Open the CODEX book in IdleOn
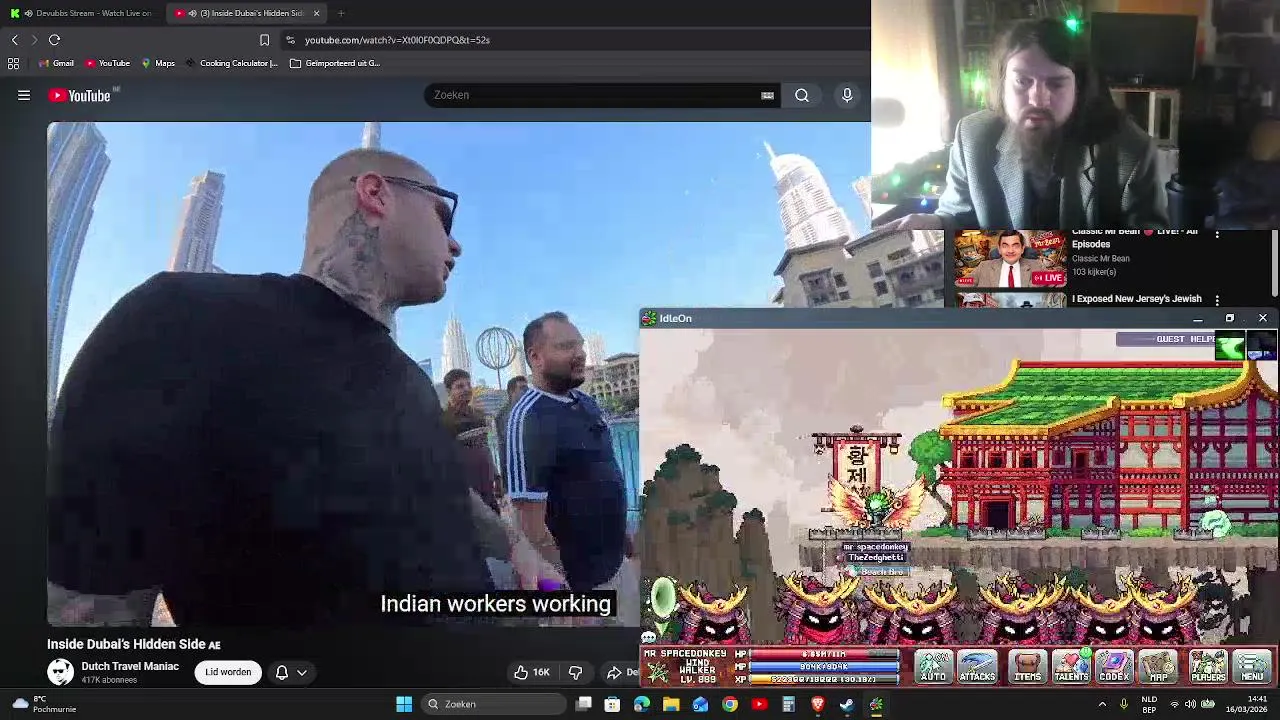This screenshot has width=1280, height=720. click(x=1114, y=666)
